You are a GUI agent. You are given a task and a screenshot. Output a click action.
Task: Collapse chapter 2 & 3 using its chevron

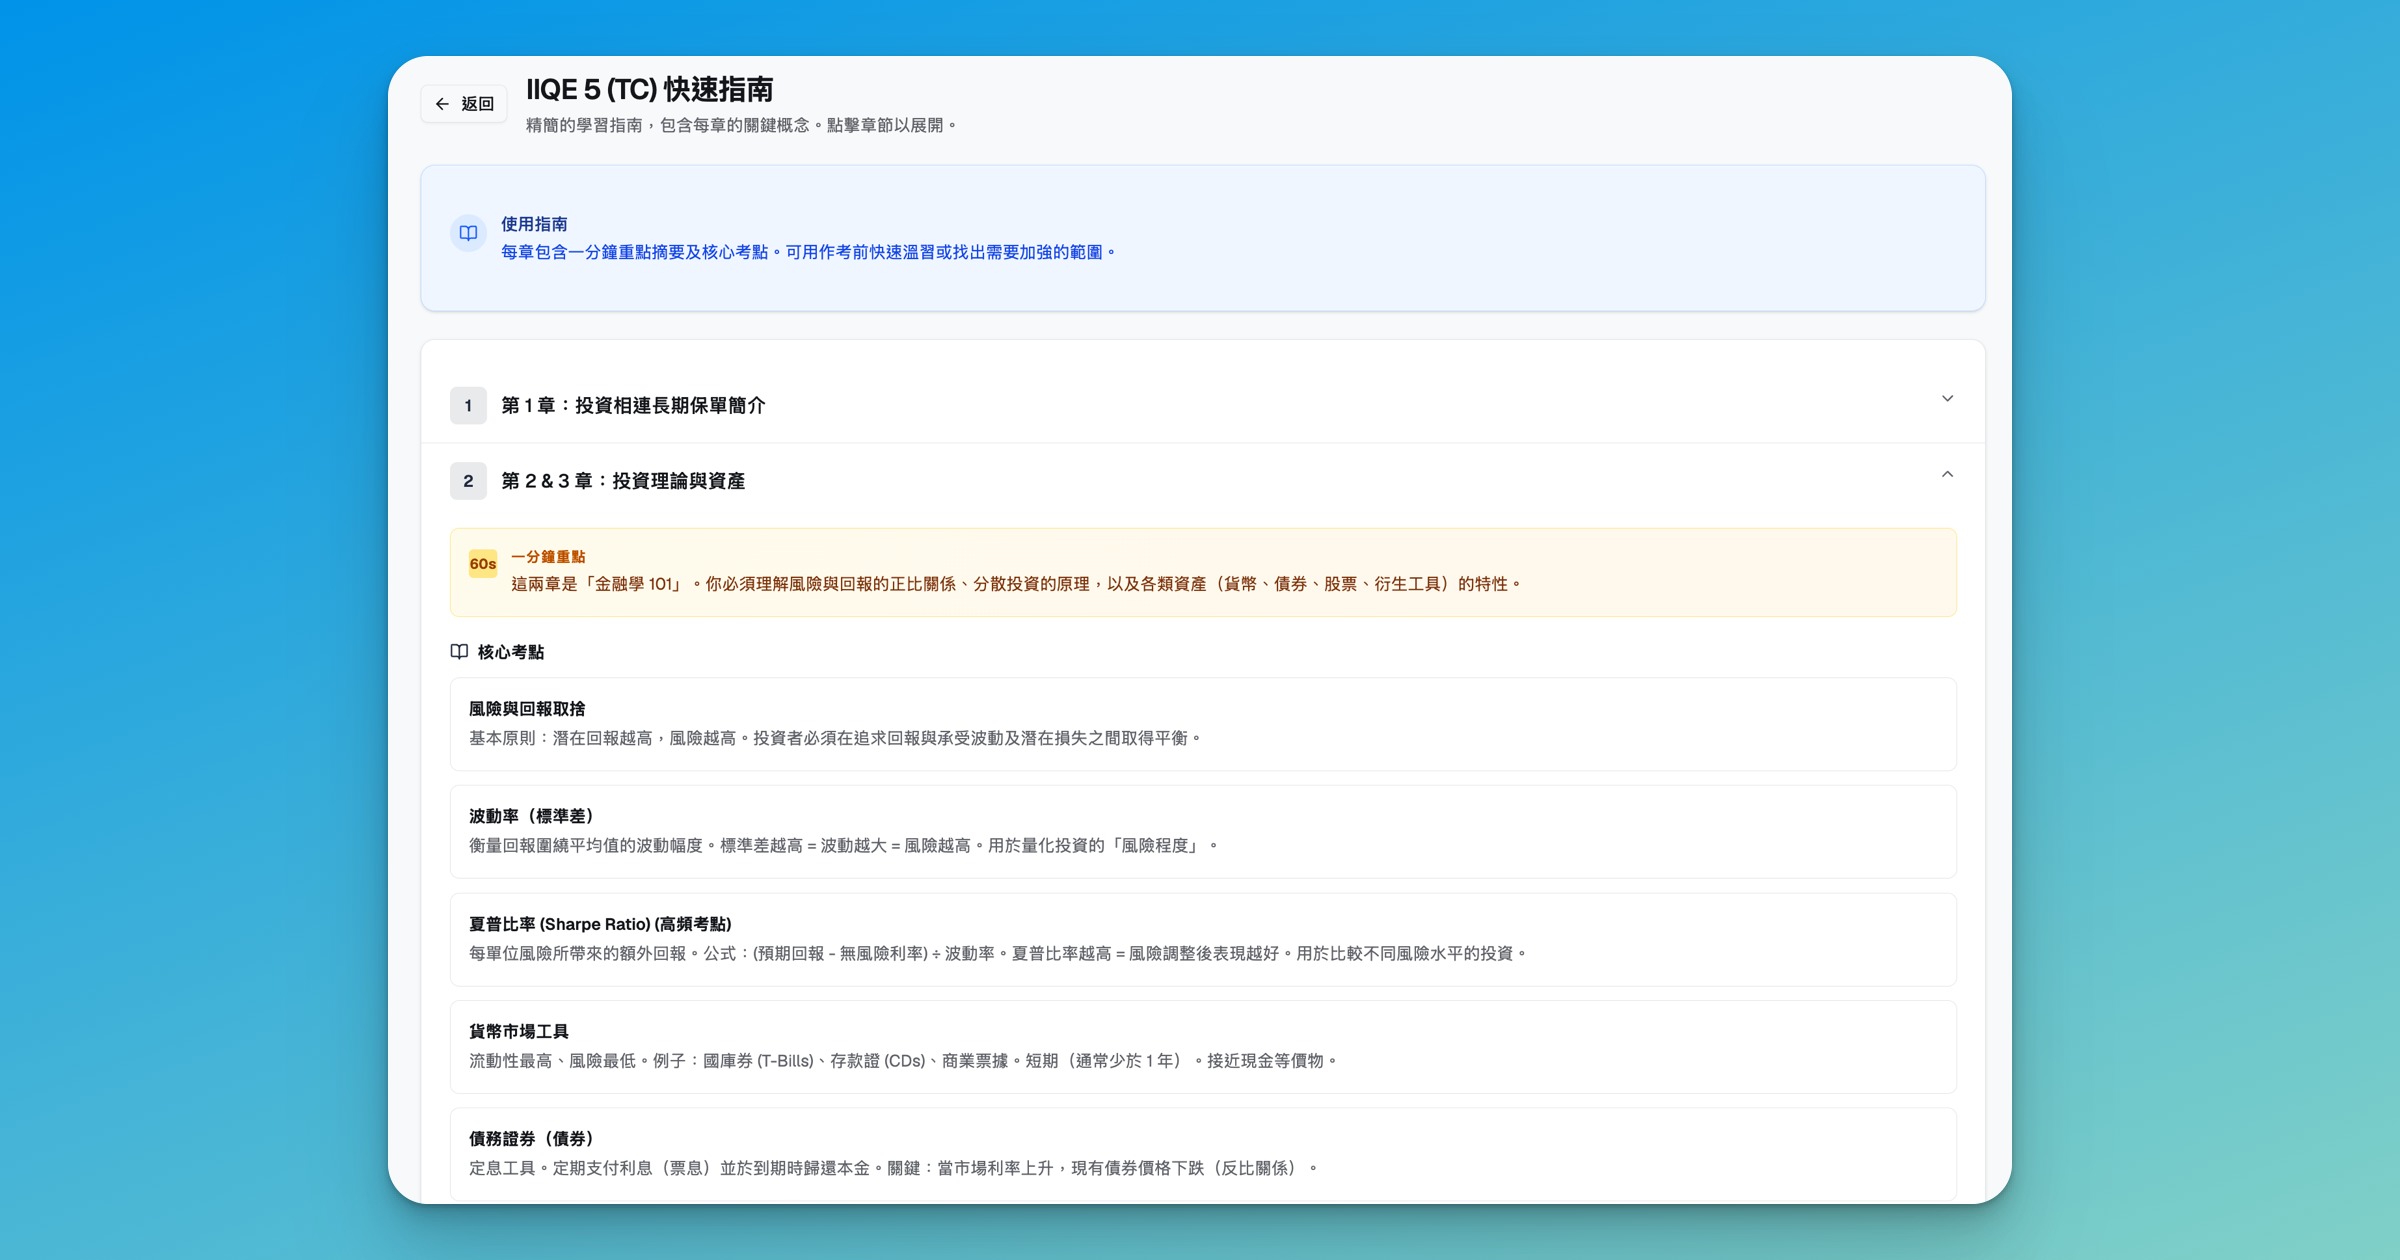coord(1947,474)
